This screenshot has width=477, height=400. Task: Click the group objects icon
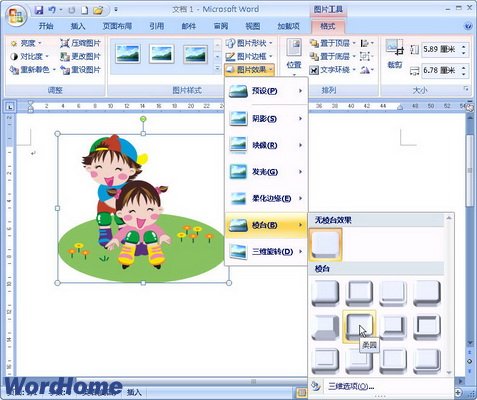pos(366,56)
